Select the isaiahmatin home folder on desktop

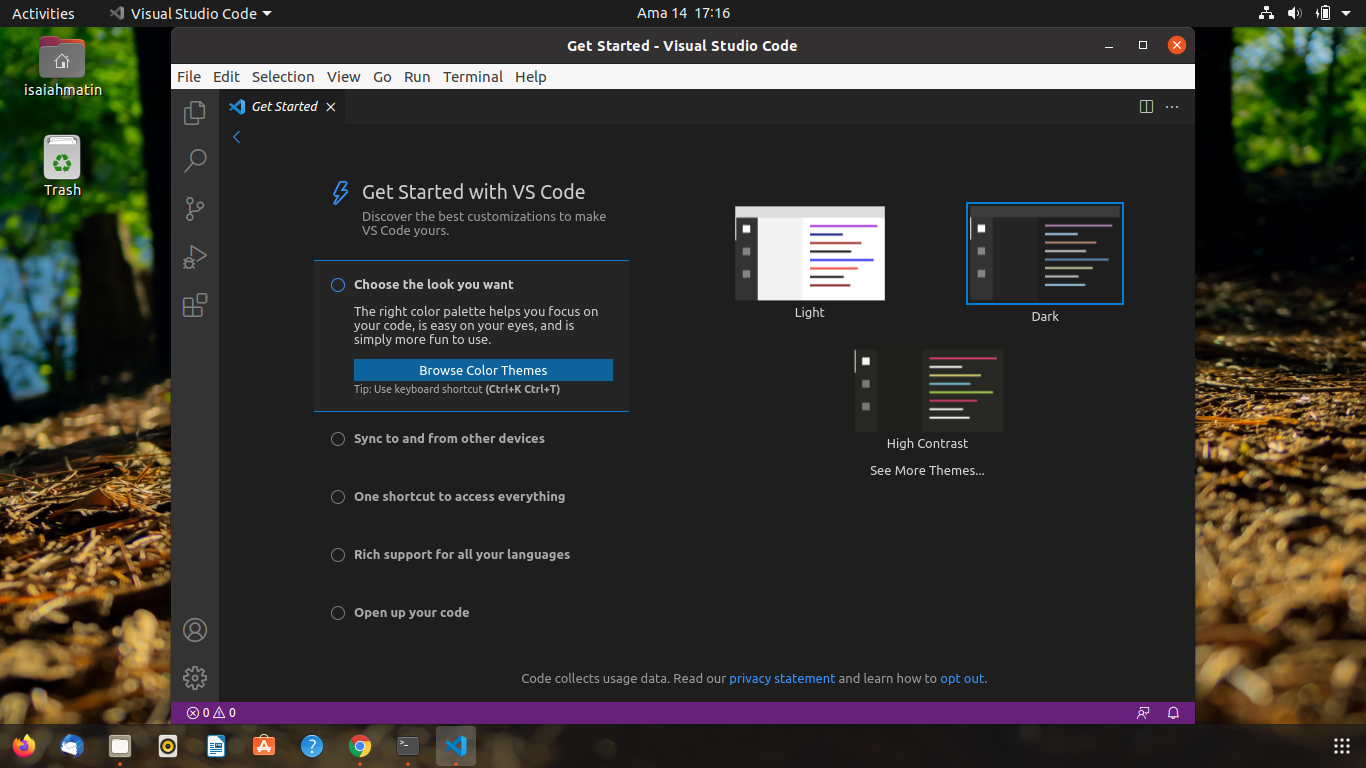pos(62,66)
